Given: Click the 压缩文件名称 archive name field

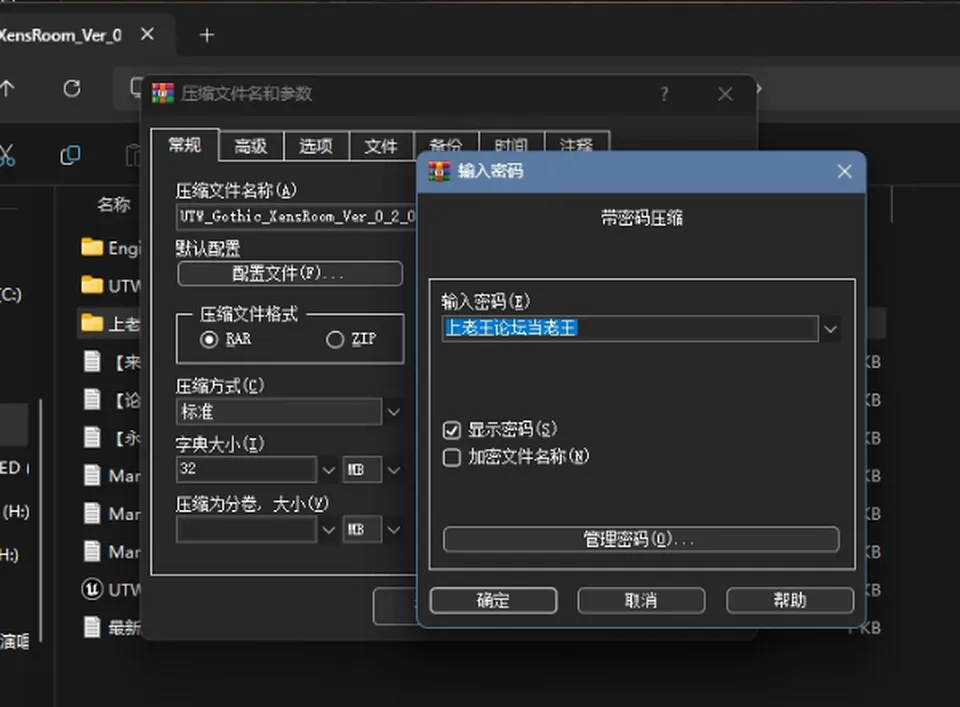Looking at the screenshot, I should click(297, 217).
